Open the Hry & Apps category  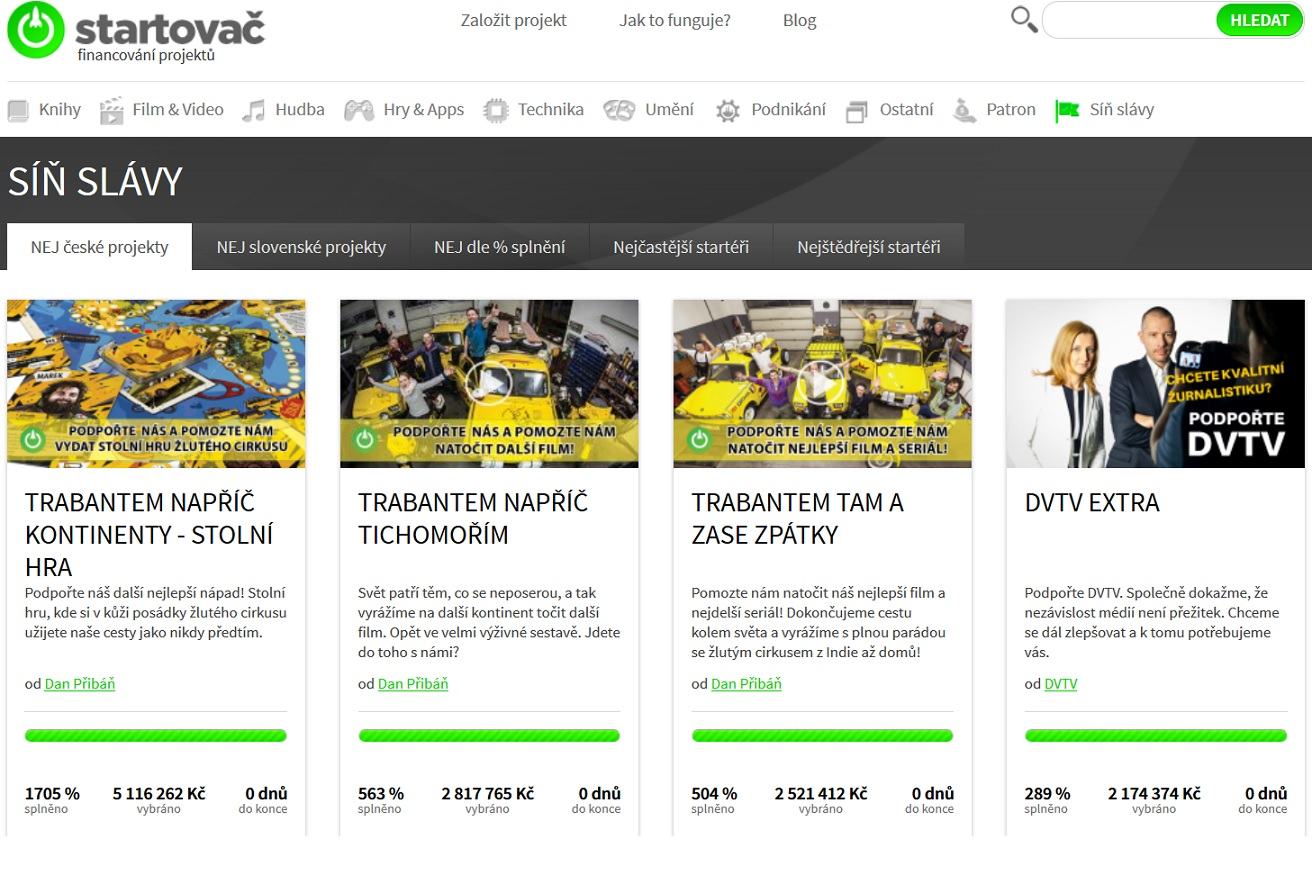[x=424, y=109]
